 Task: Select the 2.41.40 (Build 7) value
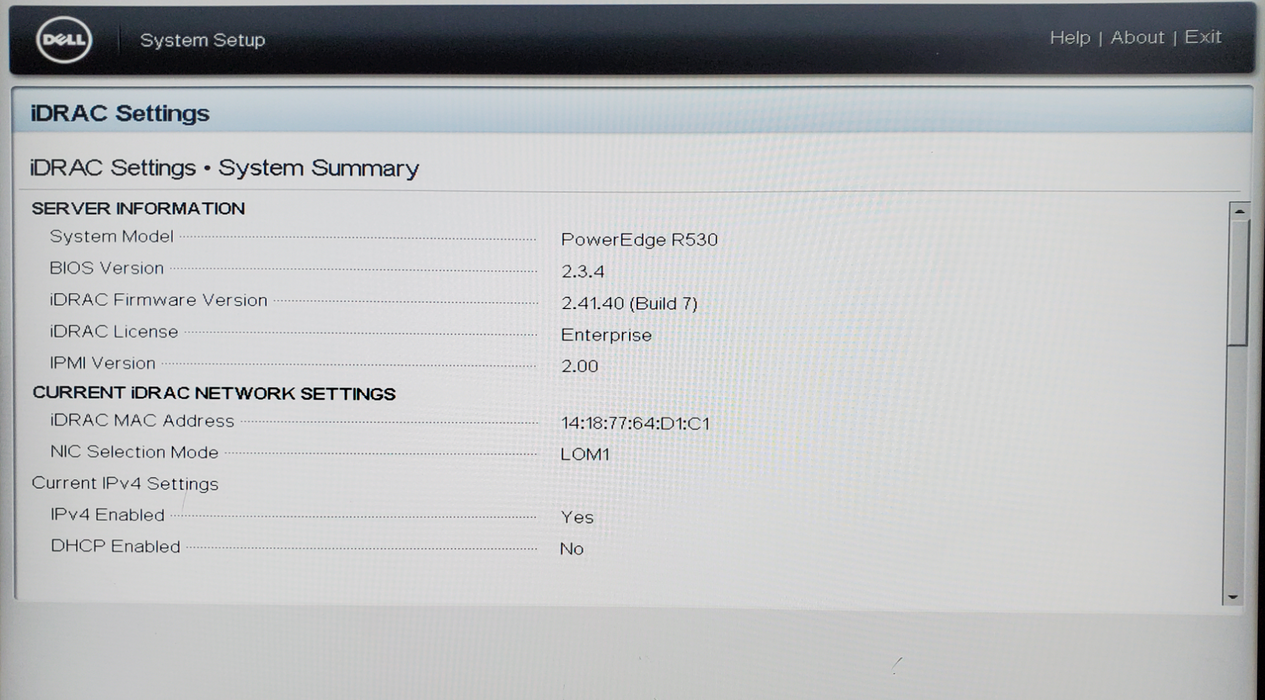tap(629, 303)
